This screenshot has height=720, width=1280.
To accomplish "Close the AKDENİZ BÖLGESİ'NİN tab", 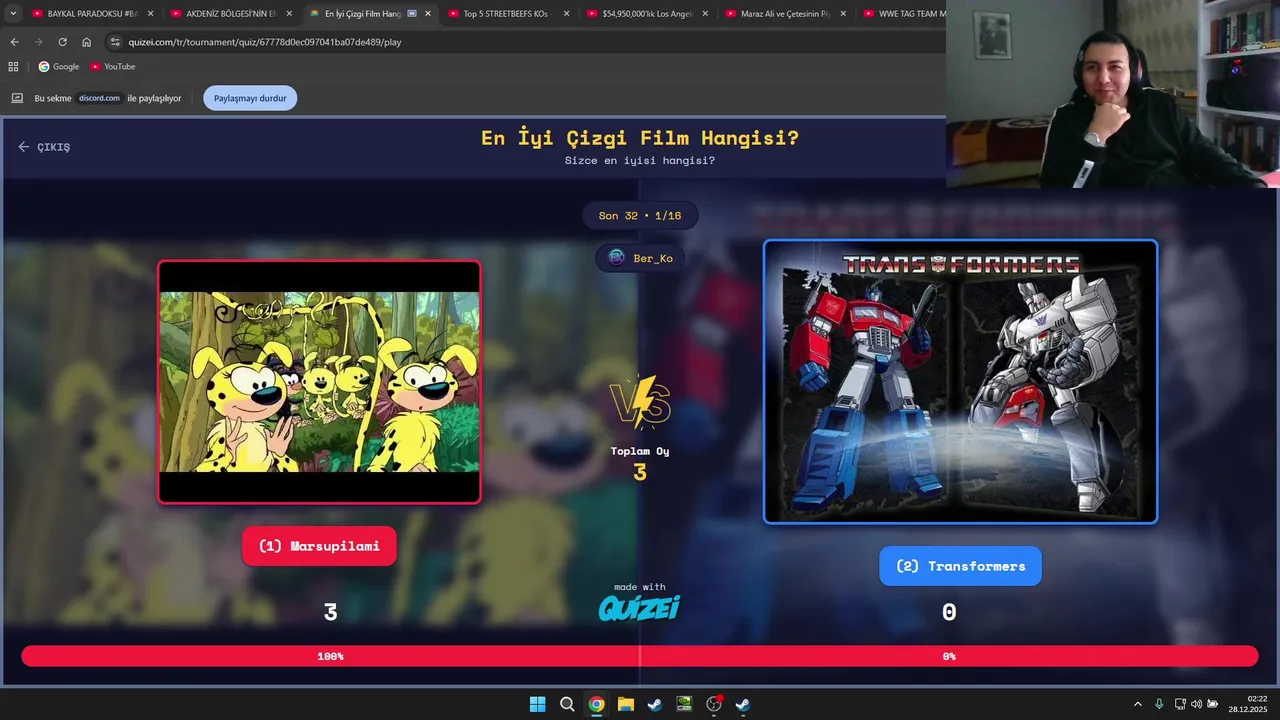I will (289, 14).
